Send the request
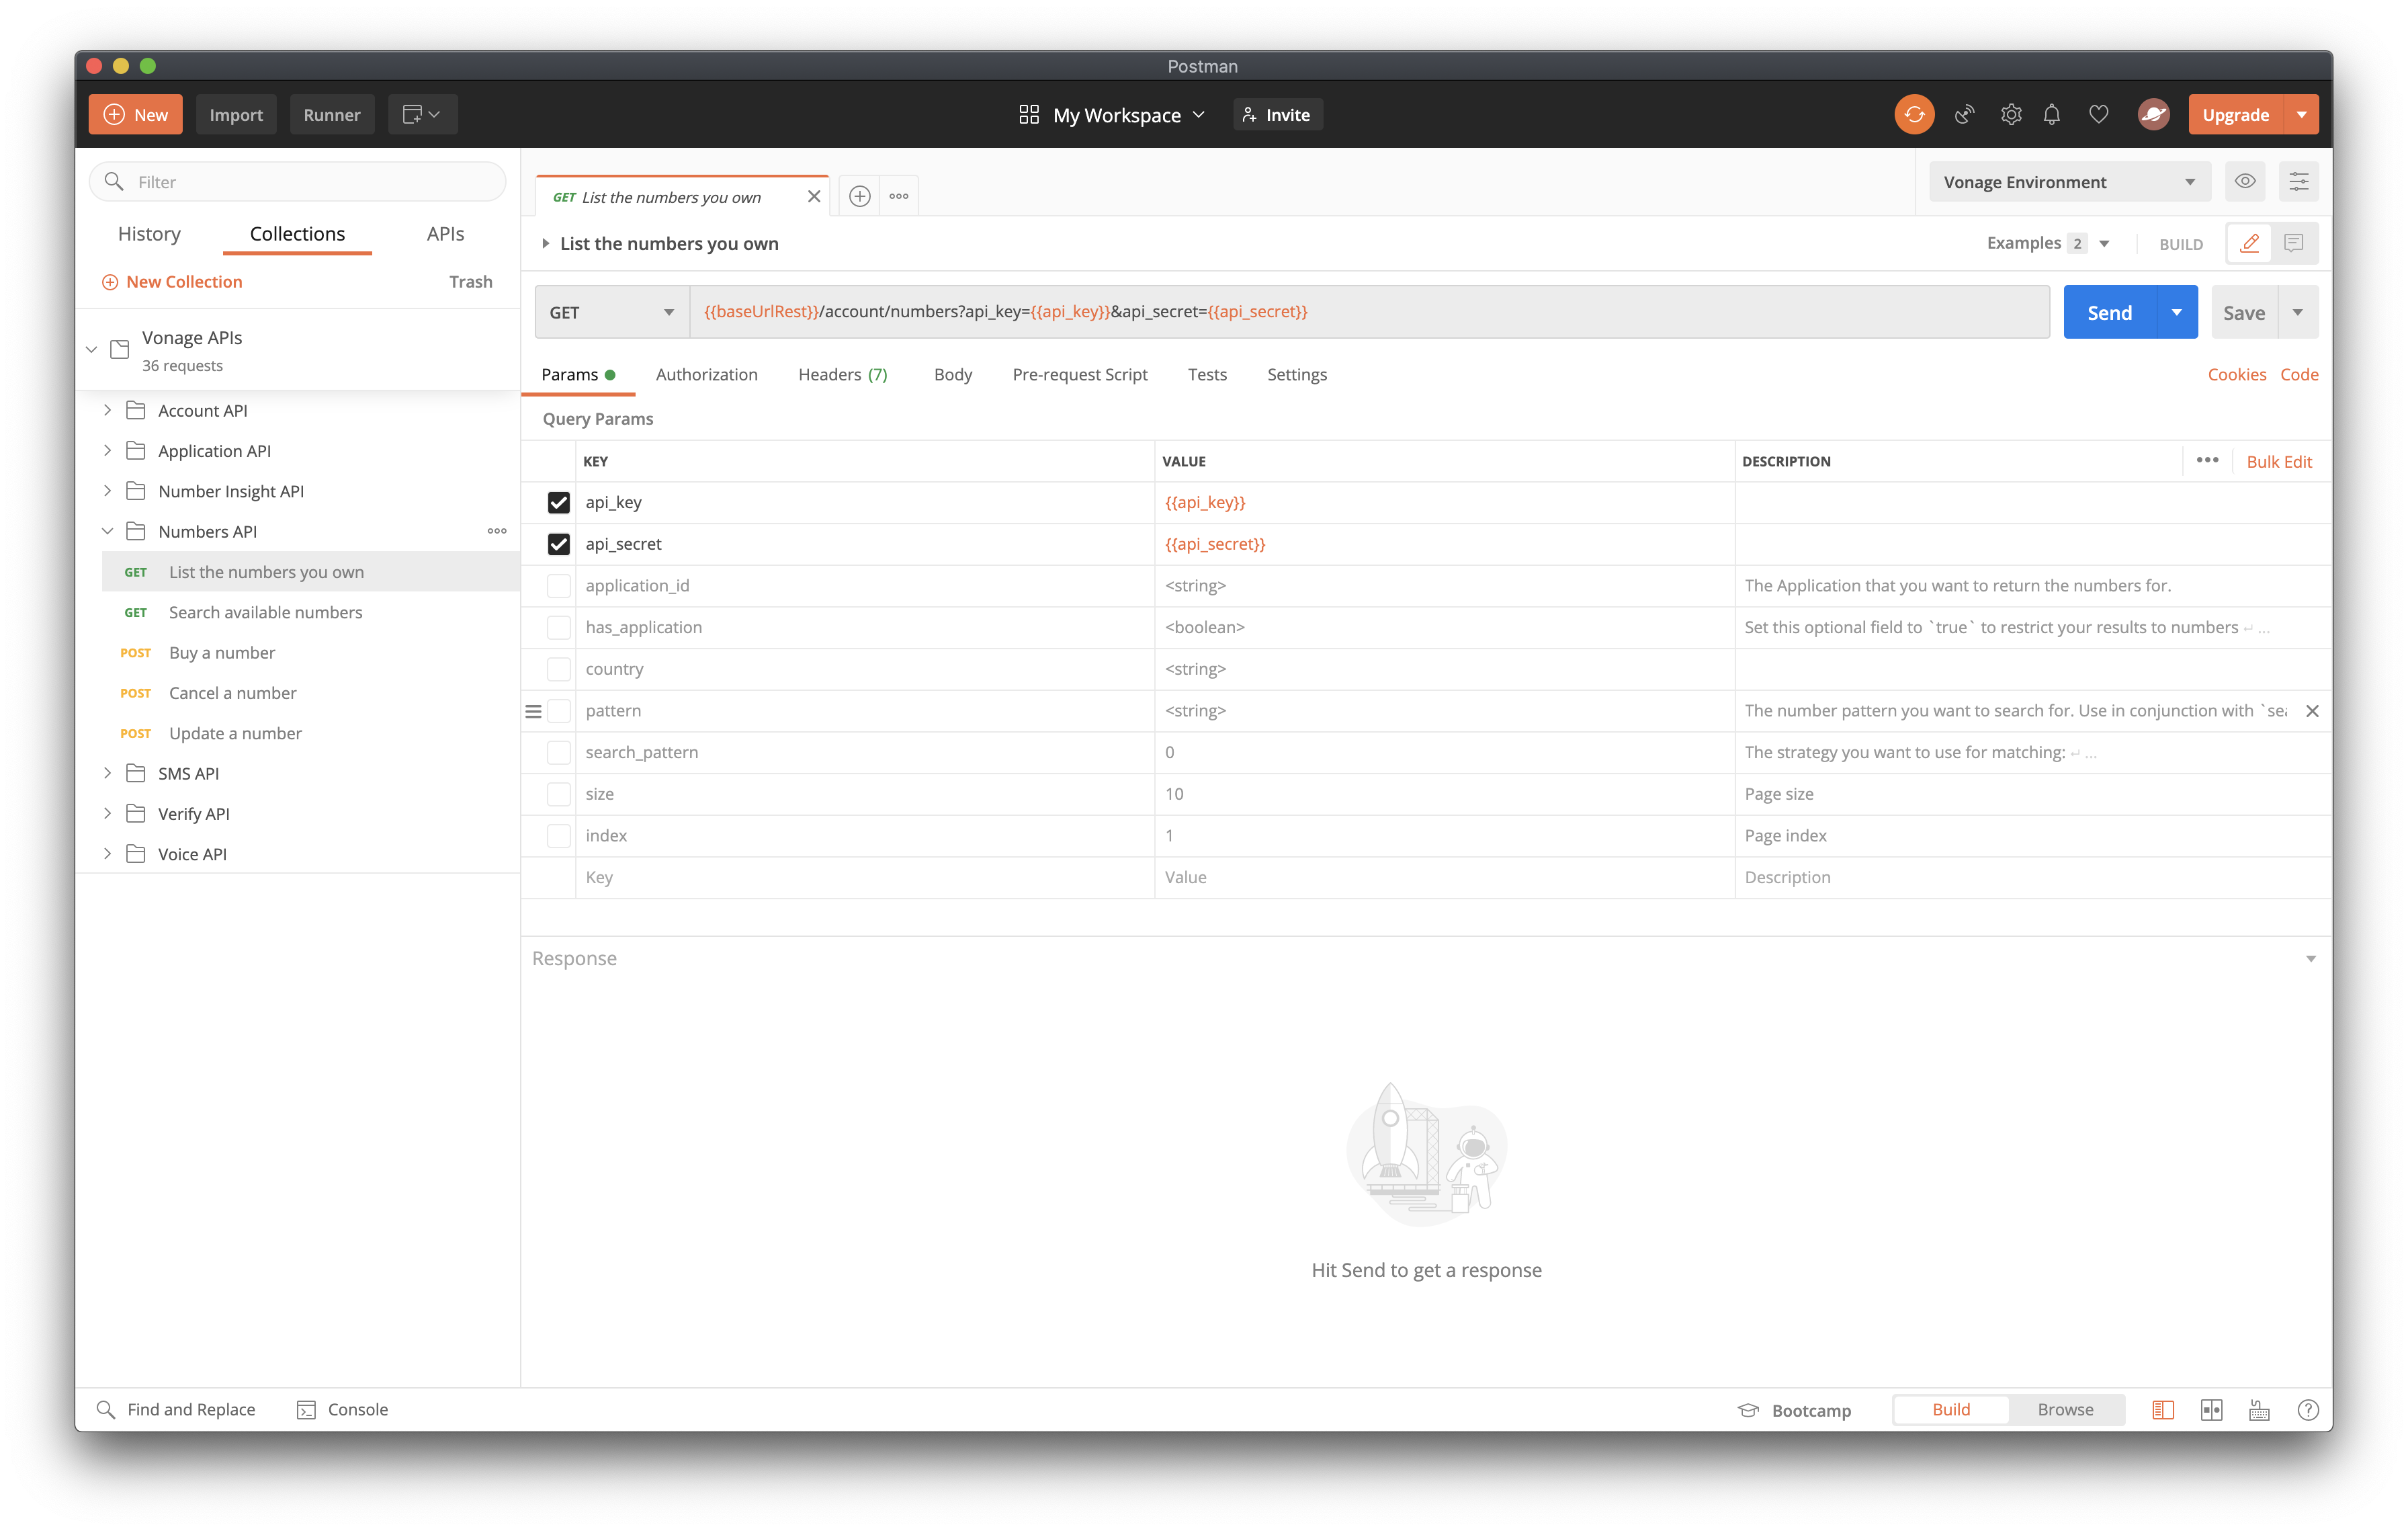Image resolution: width=2408 pixels, height=1531 pixels. (x=2109, y=313)
